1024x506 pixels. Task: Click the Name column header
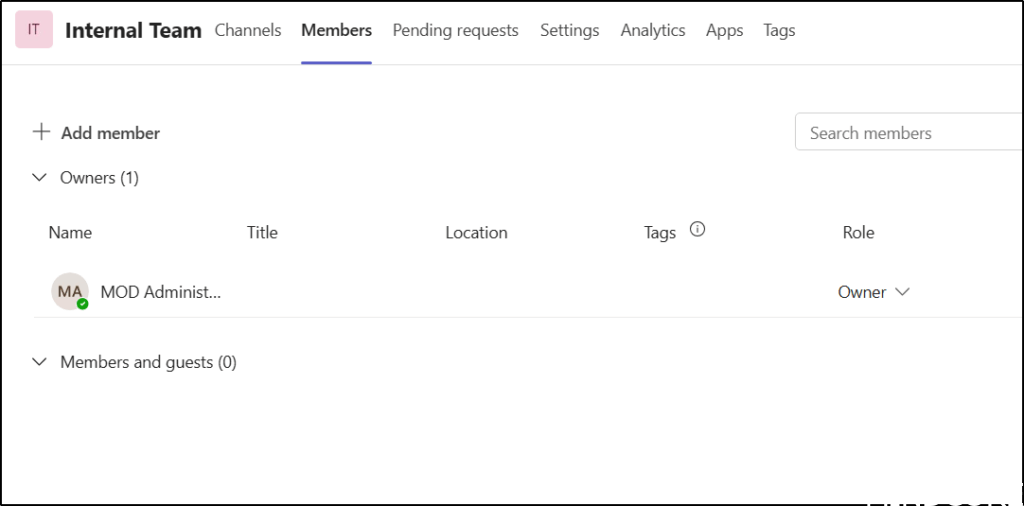click(70, 232)
